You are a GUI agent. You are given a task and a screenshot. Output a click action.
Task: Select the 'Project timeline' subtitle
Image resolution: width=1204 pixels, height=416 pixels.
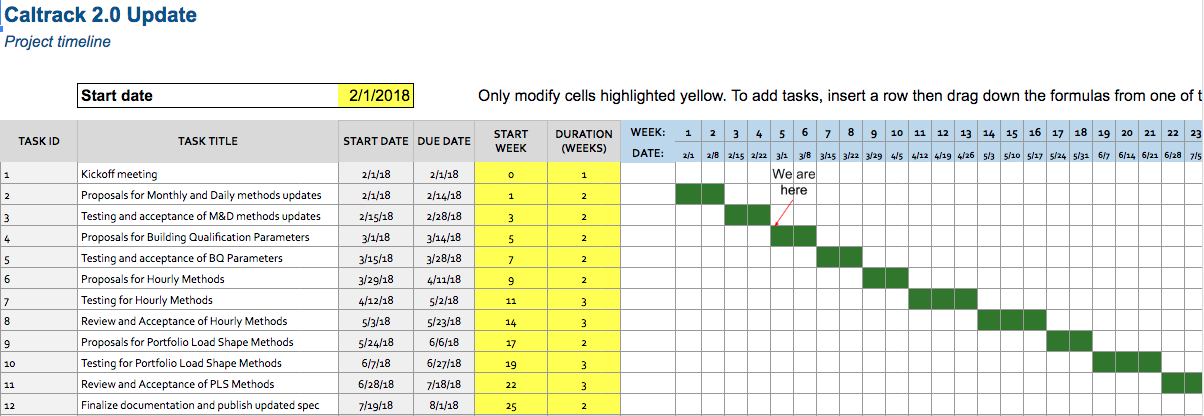(x=57, y=42)
